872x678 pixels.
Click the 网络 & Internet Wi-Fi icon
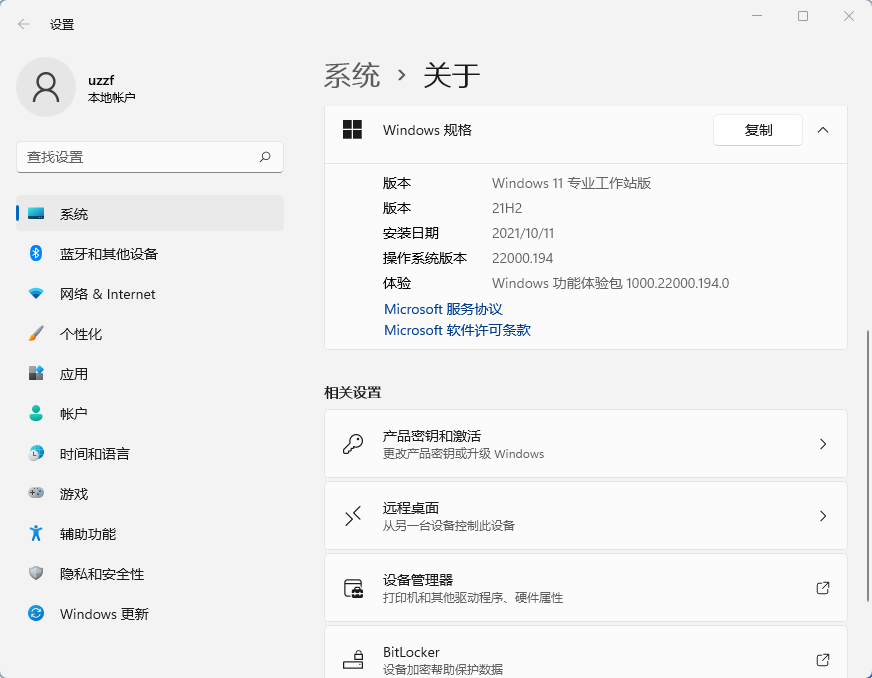(36, 294)
